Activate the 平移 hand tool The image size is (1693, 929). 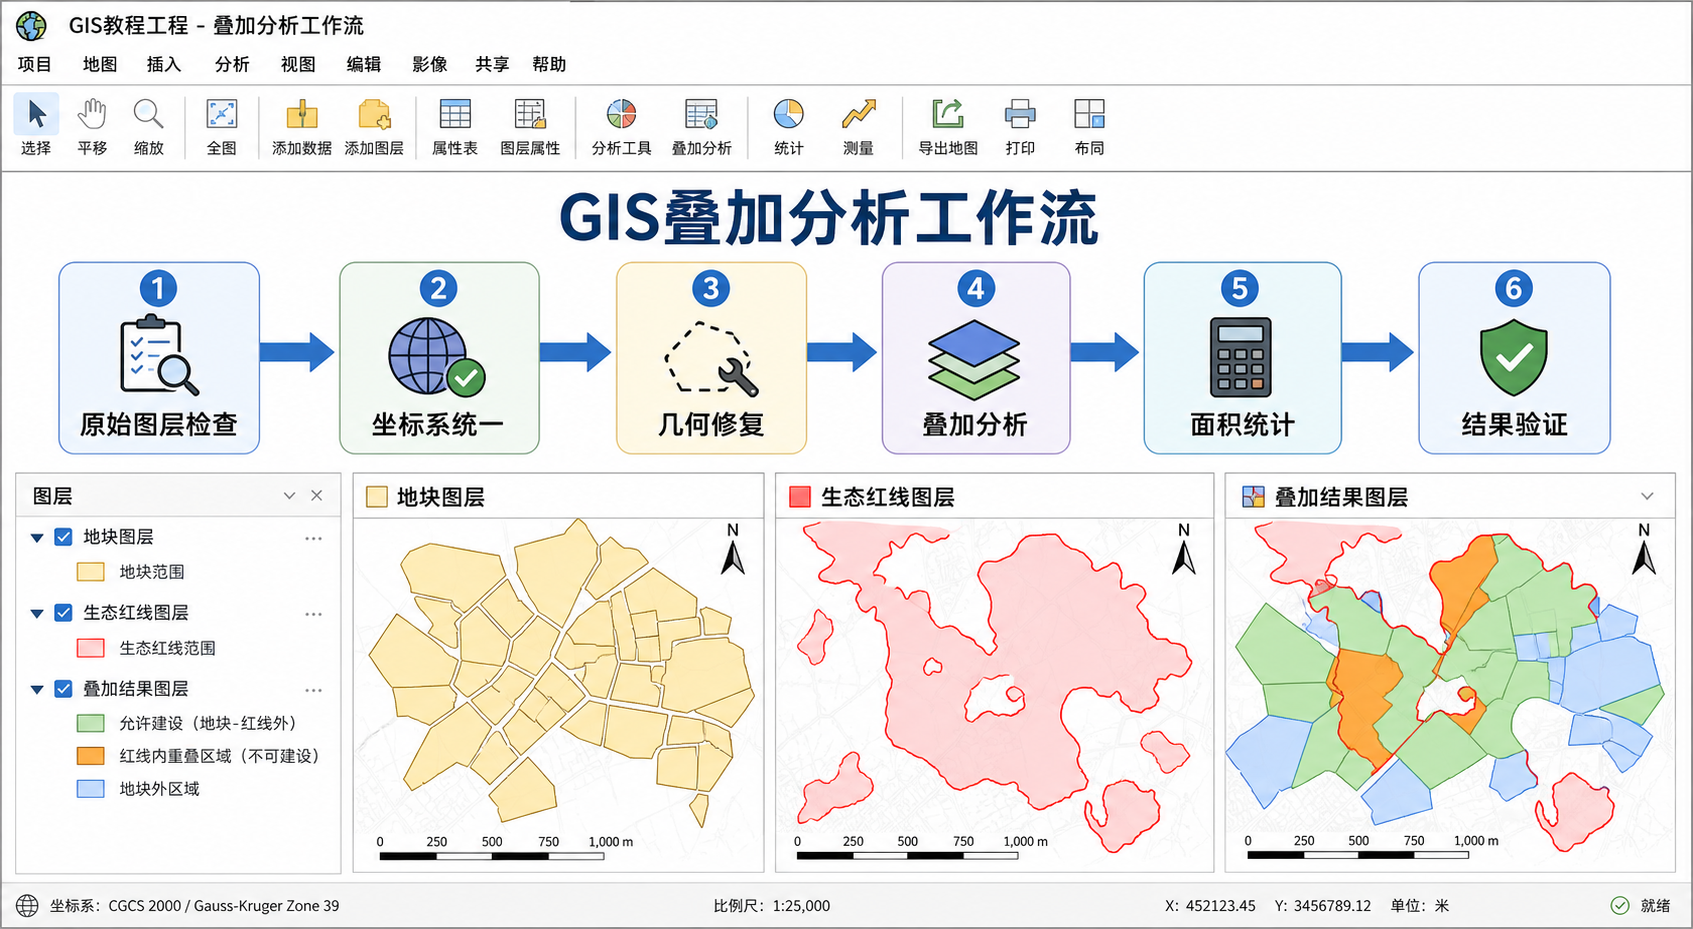(92, 126)
